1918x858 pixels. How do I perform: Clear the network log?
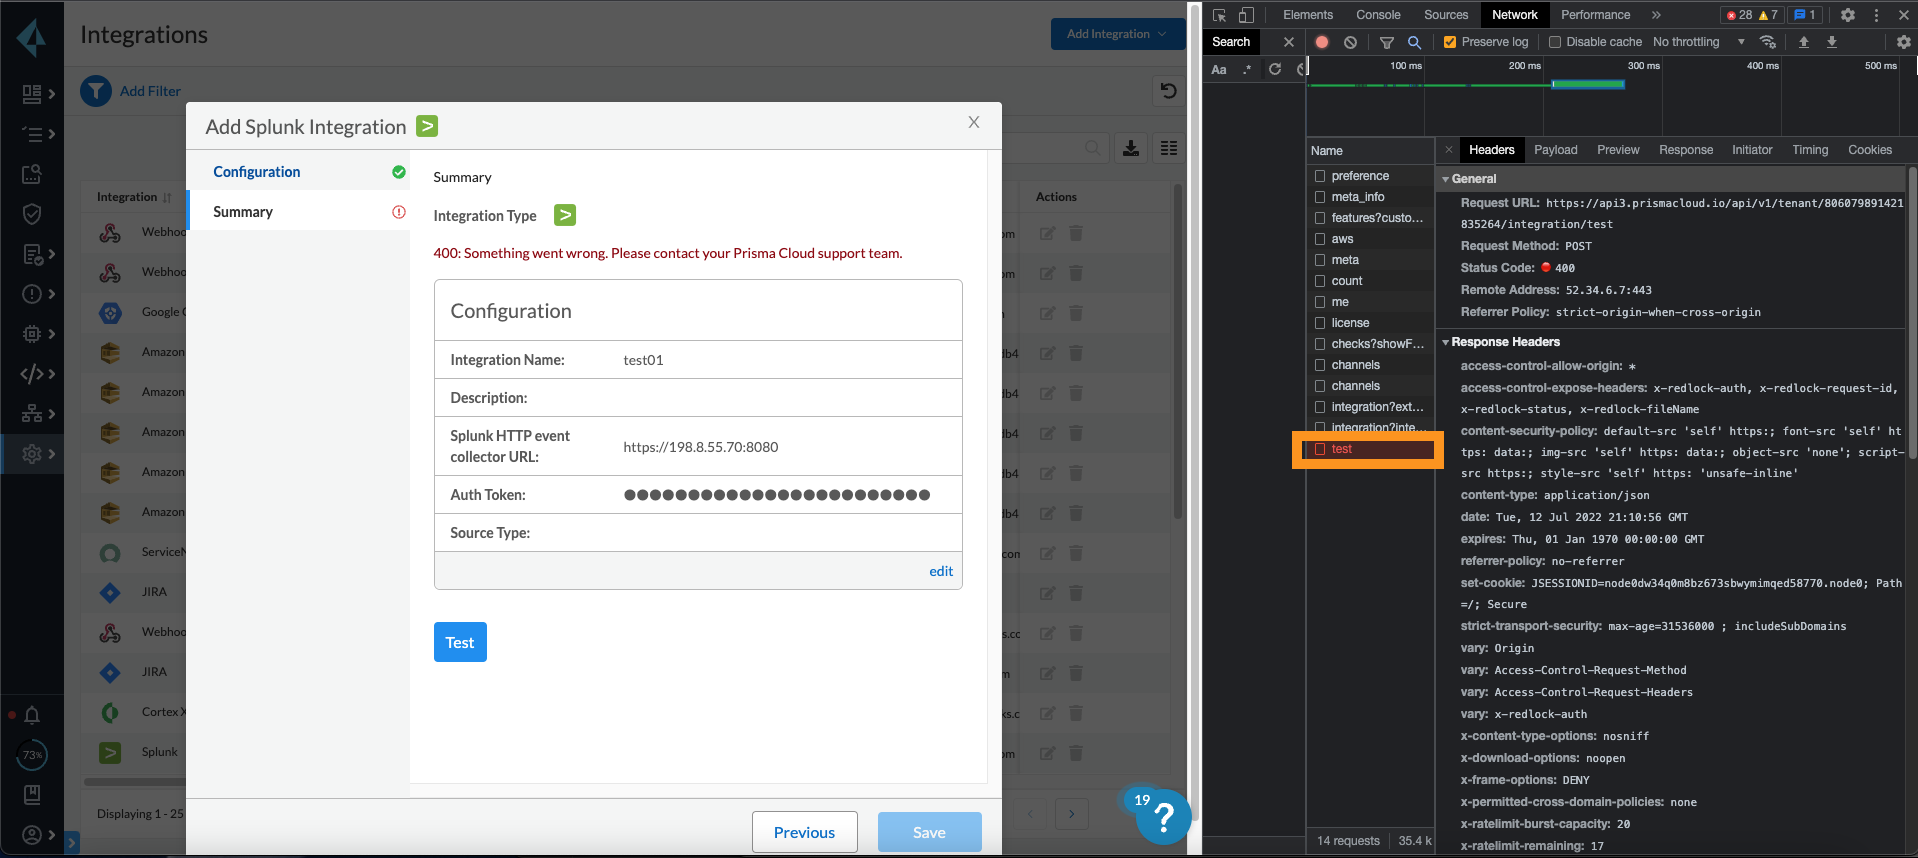(x=1350, y=42)
